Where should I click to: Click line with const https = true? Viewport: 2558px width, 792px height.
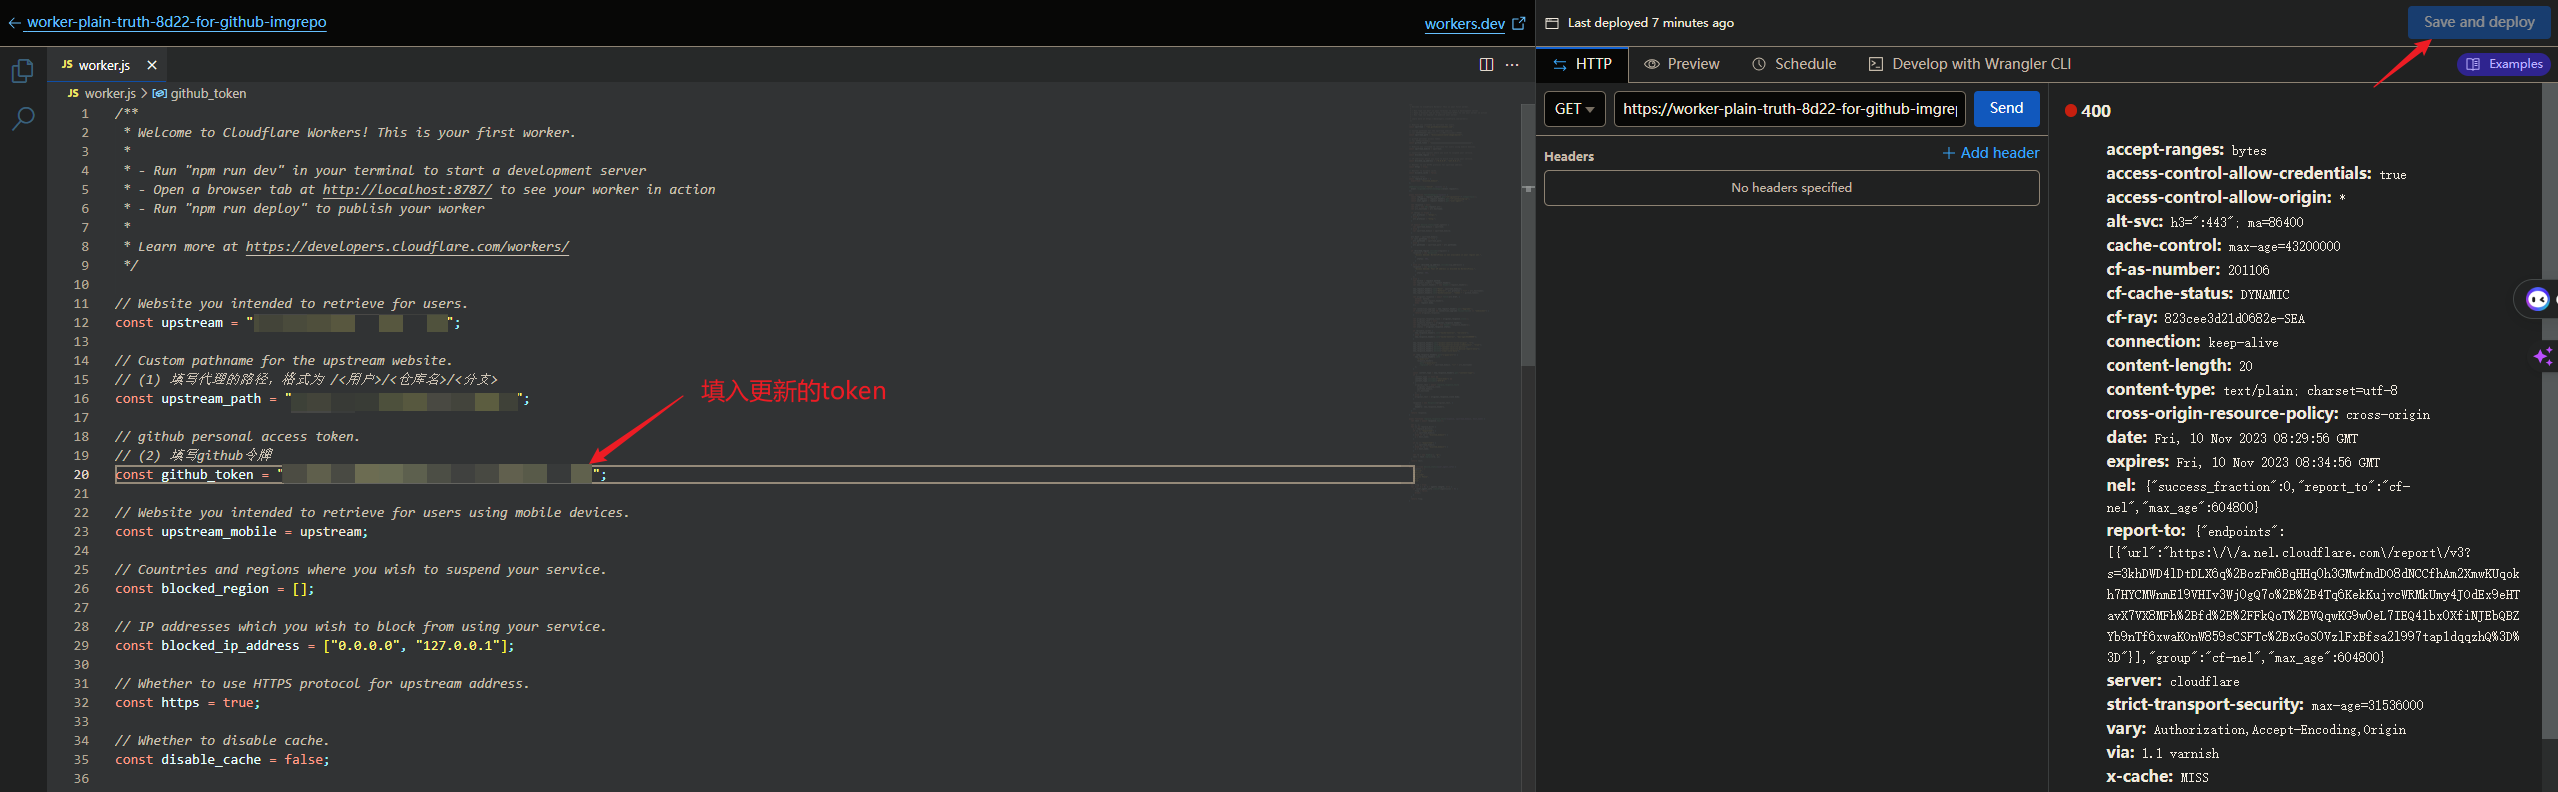click(187, 702)
